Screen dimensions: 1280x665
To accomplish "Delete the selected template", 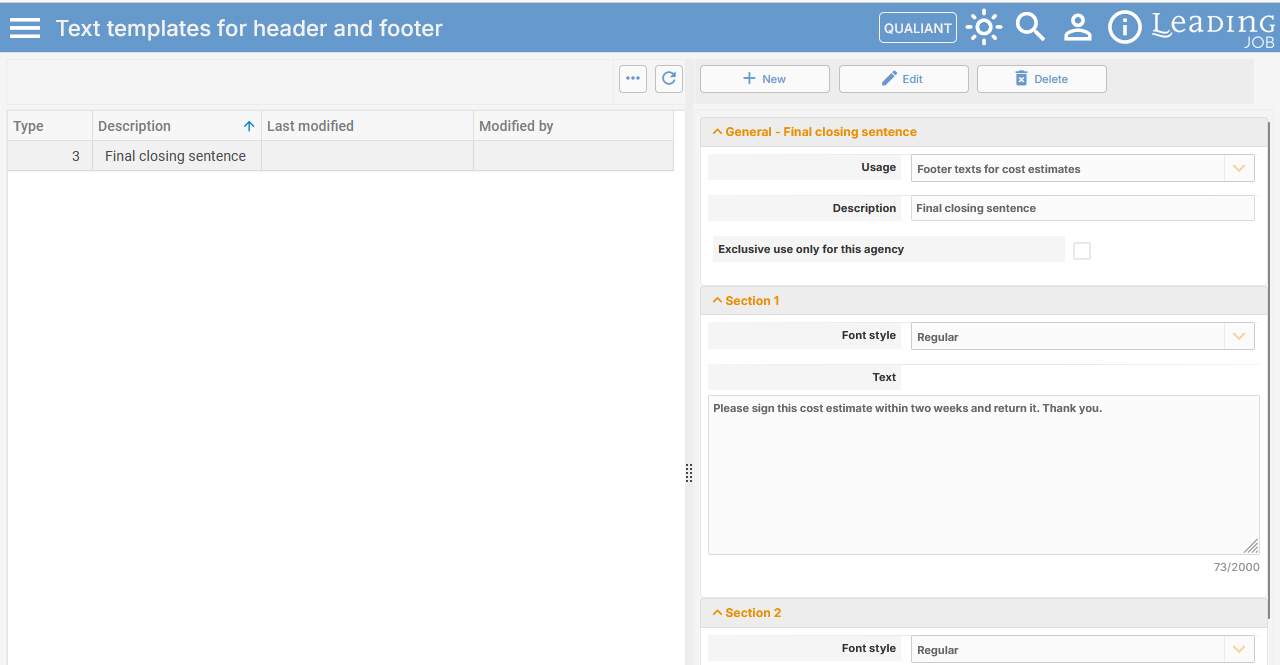I will pyautogui.click(x=1042, y=79).
